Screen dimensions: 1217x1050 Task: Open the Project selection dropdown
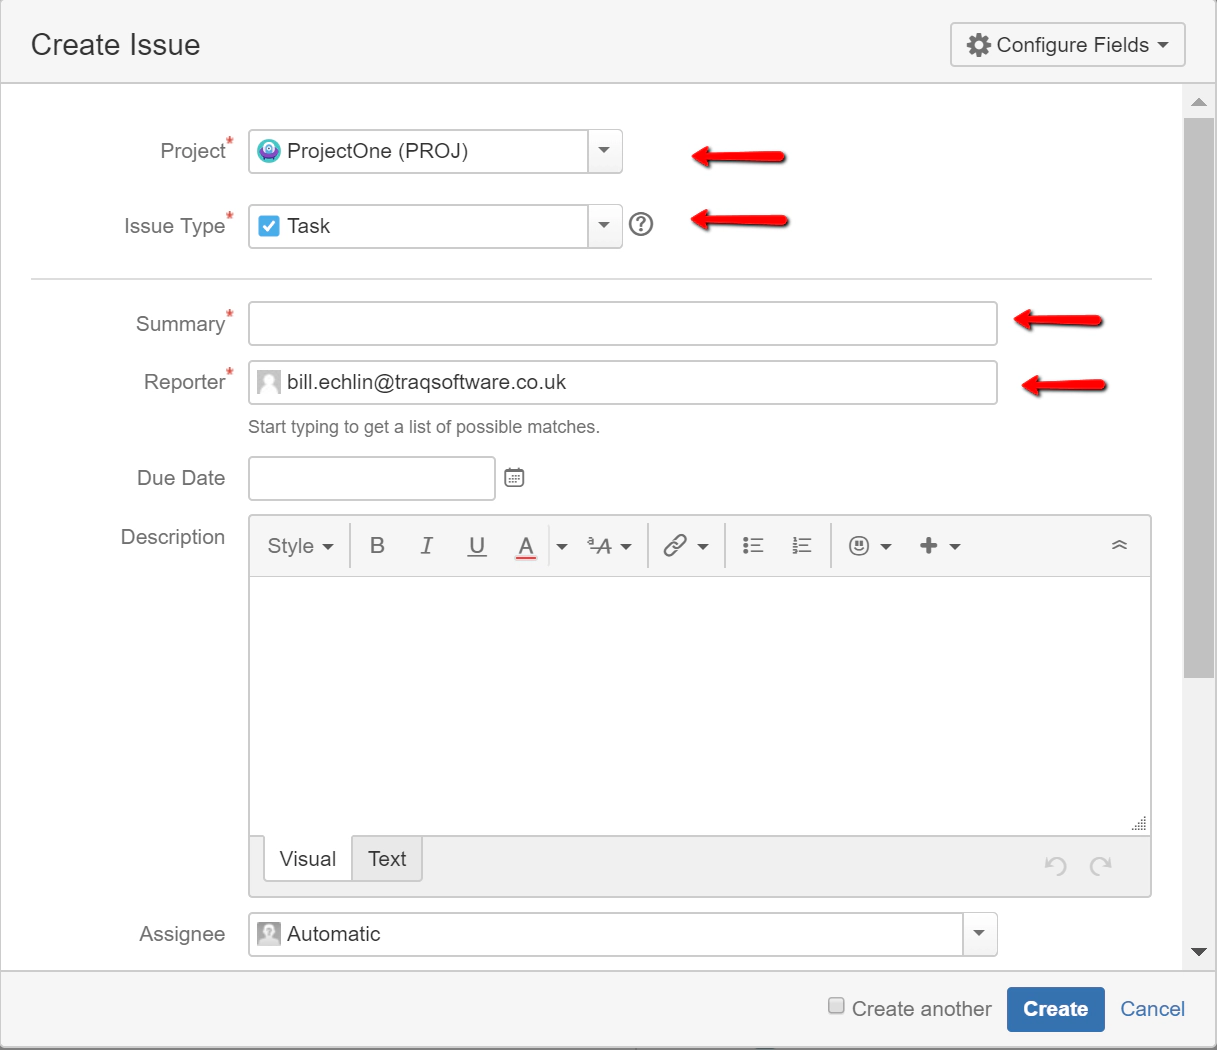click(x=604, y=151)
